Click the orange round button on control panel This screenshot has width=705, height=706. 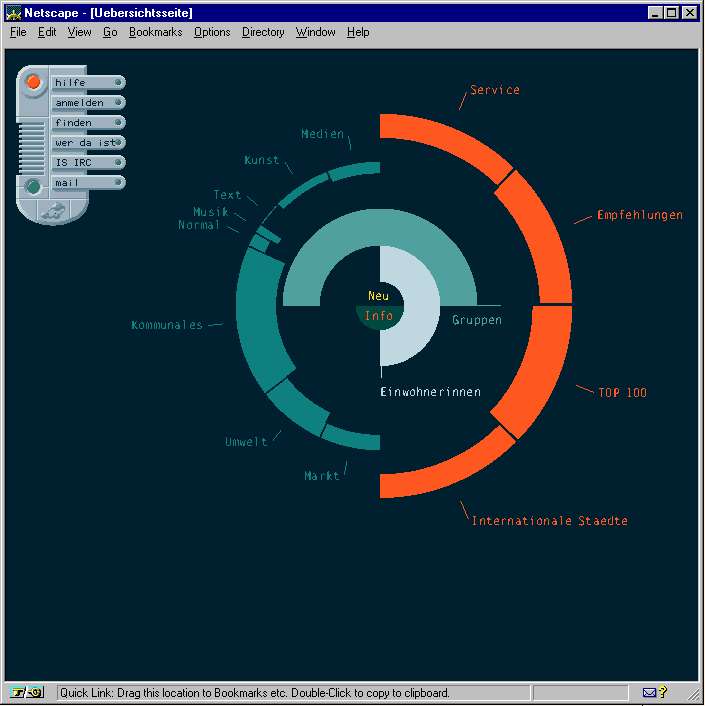coord(33,83)
